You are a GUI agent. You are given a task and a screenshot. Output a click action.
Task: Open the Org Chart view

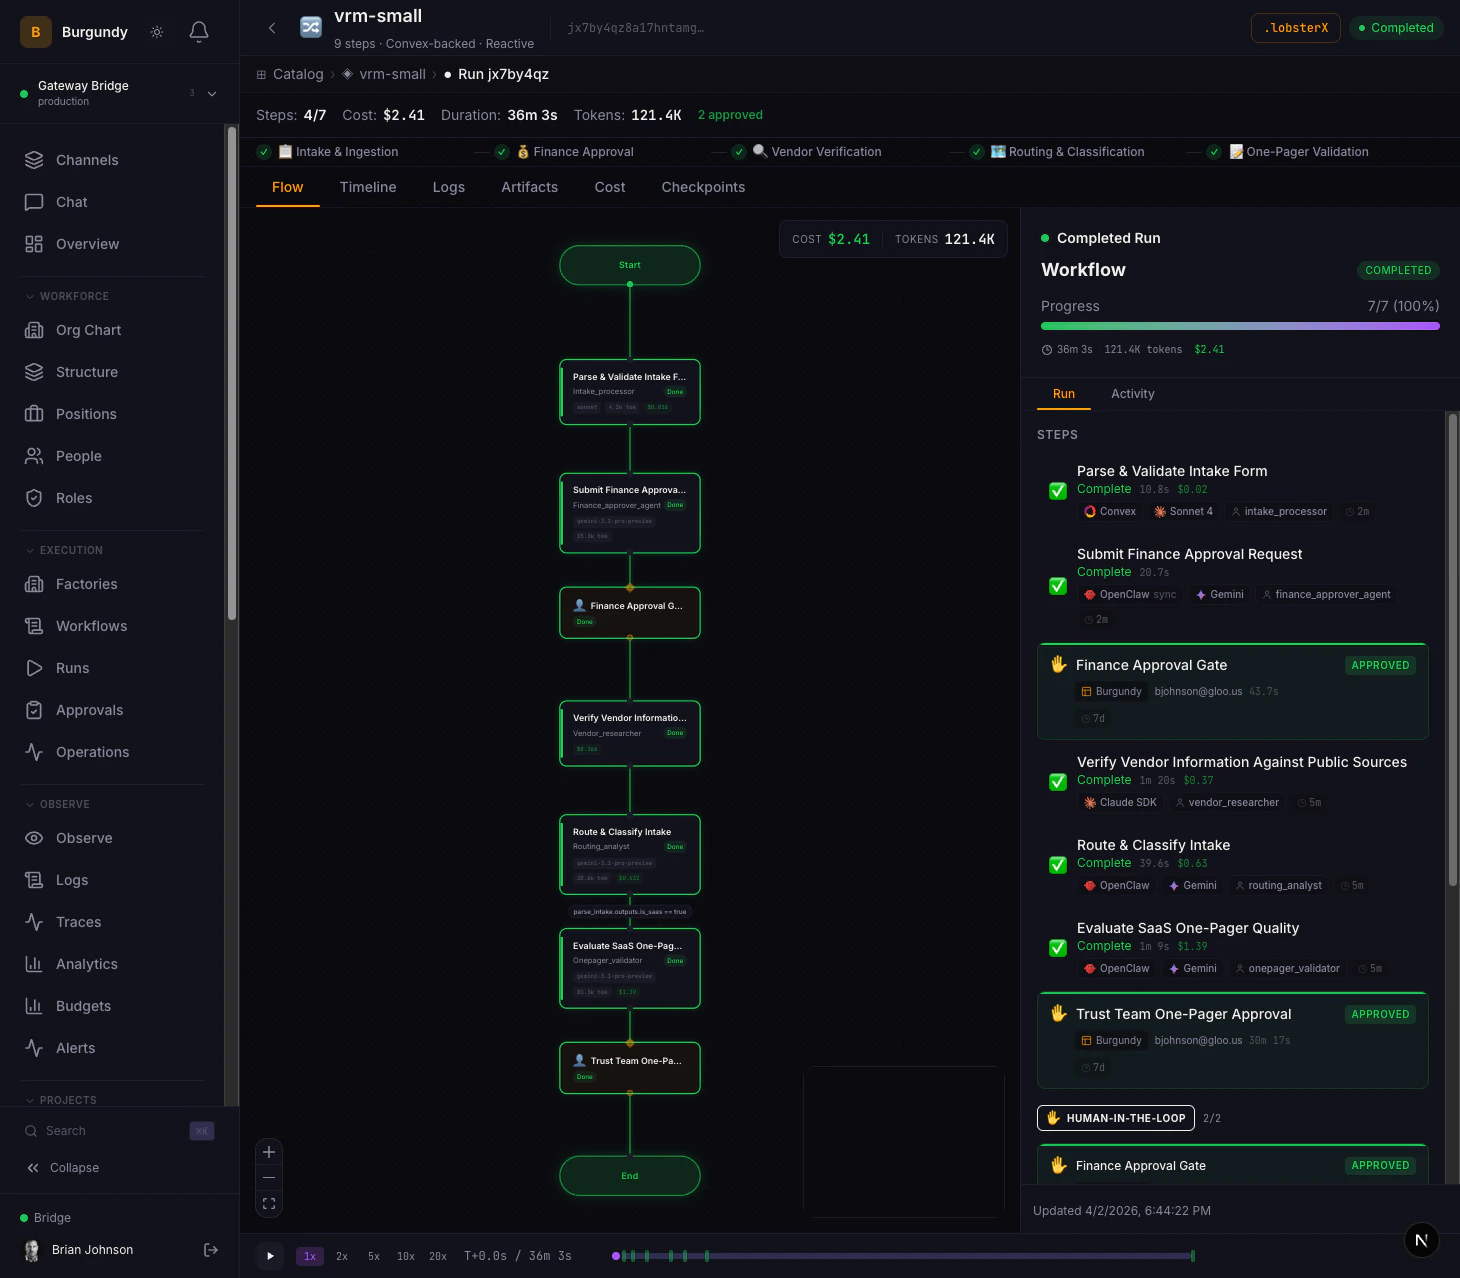coord(88,330)
